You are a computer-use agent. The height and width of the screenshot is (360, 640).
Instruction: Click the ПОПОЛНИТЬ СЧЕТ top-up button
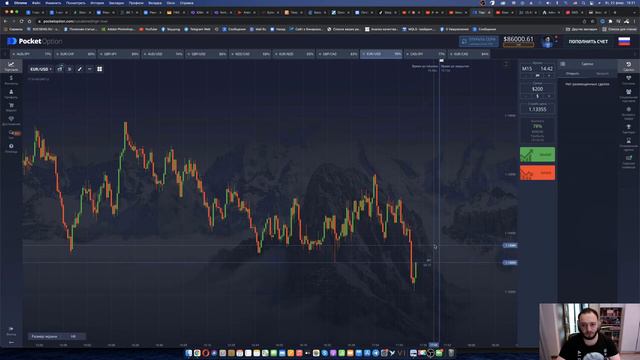click(588, 41)
